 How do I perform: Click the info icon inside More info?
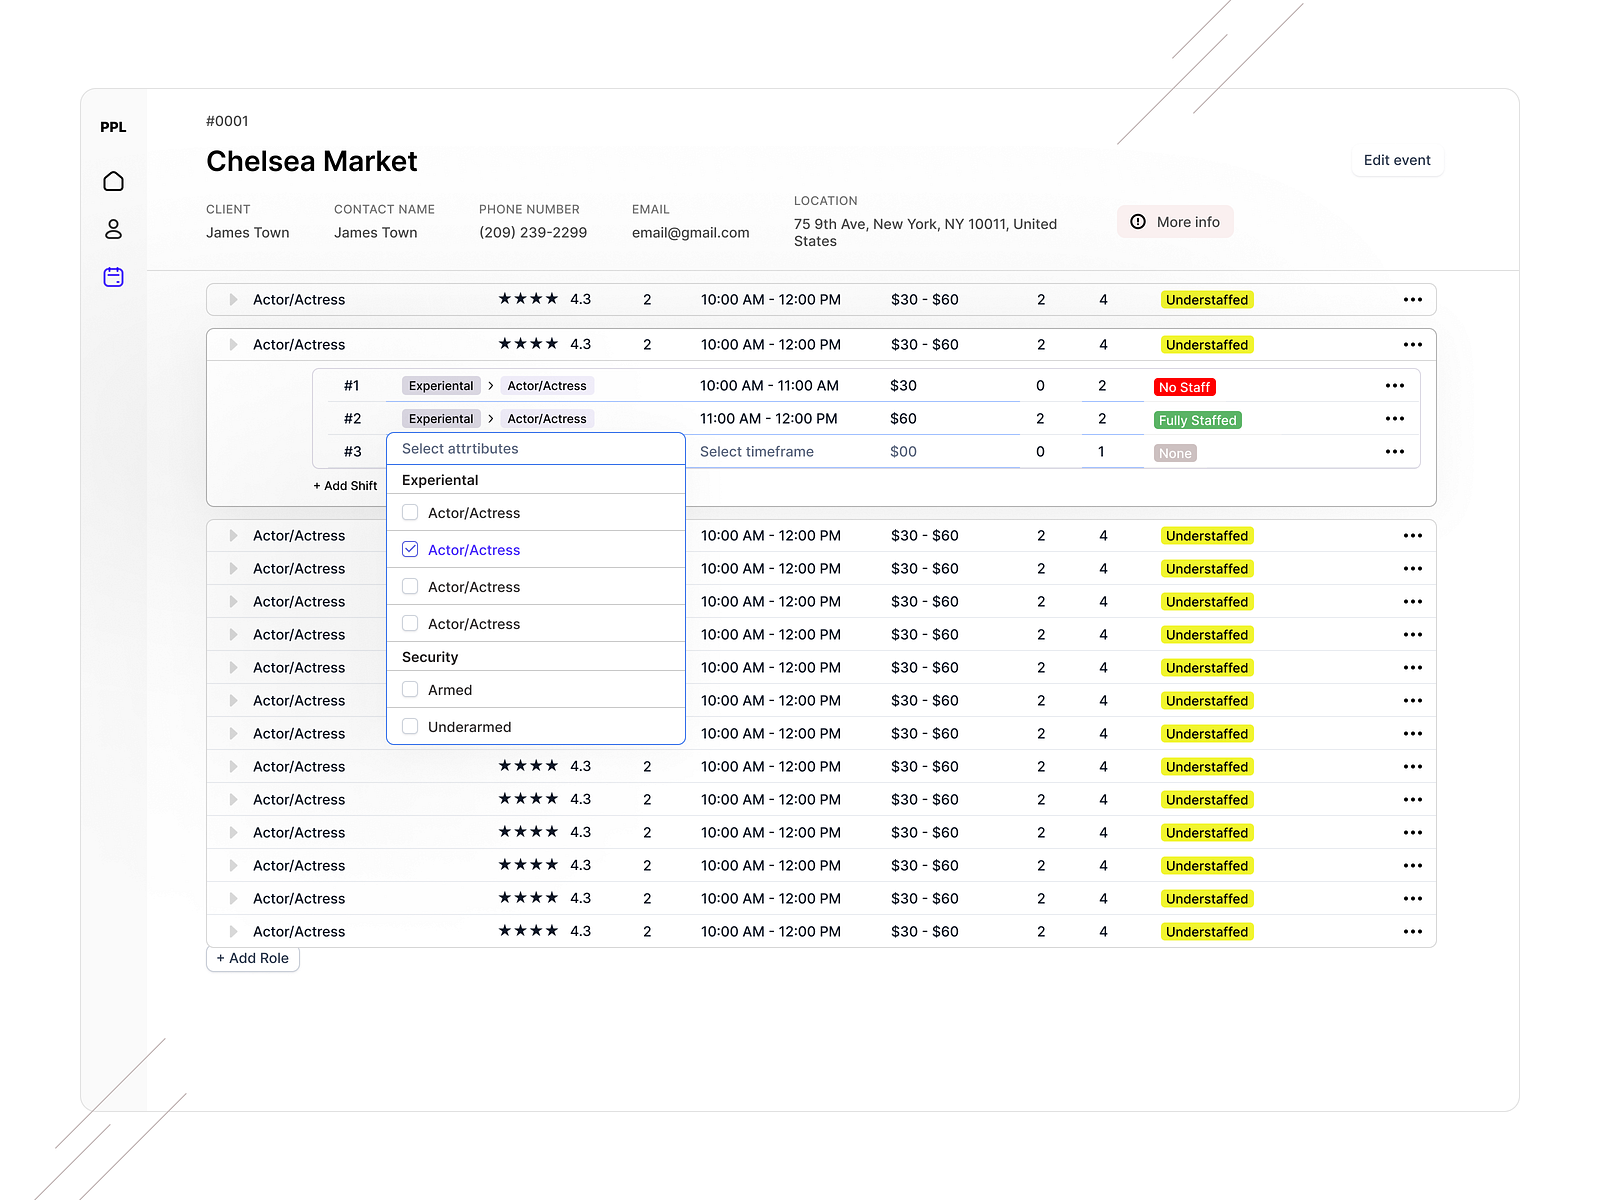1139,221
